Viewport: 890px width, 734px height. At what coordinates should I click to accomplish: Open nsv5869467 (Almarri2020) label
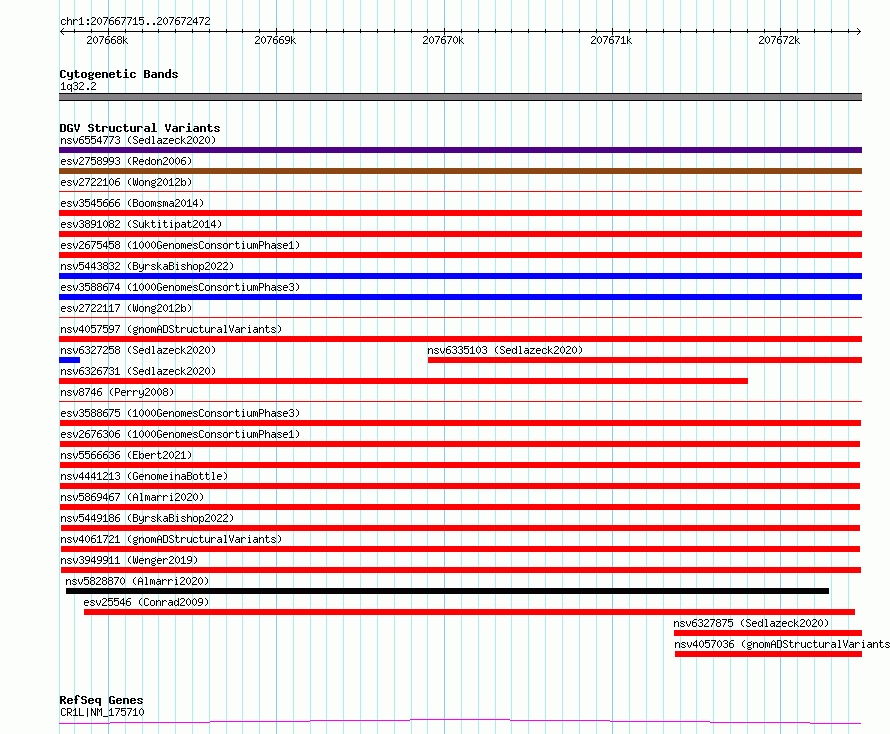point(132,497)
